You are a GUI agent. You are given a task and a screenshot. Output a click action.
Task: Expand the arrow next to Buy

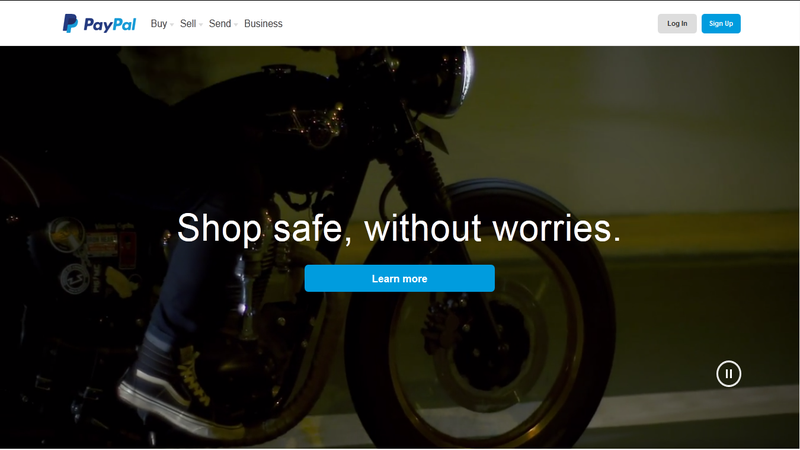172,24
